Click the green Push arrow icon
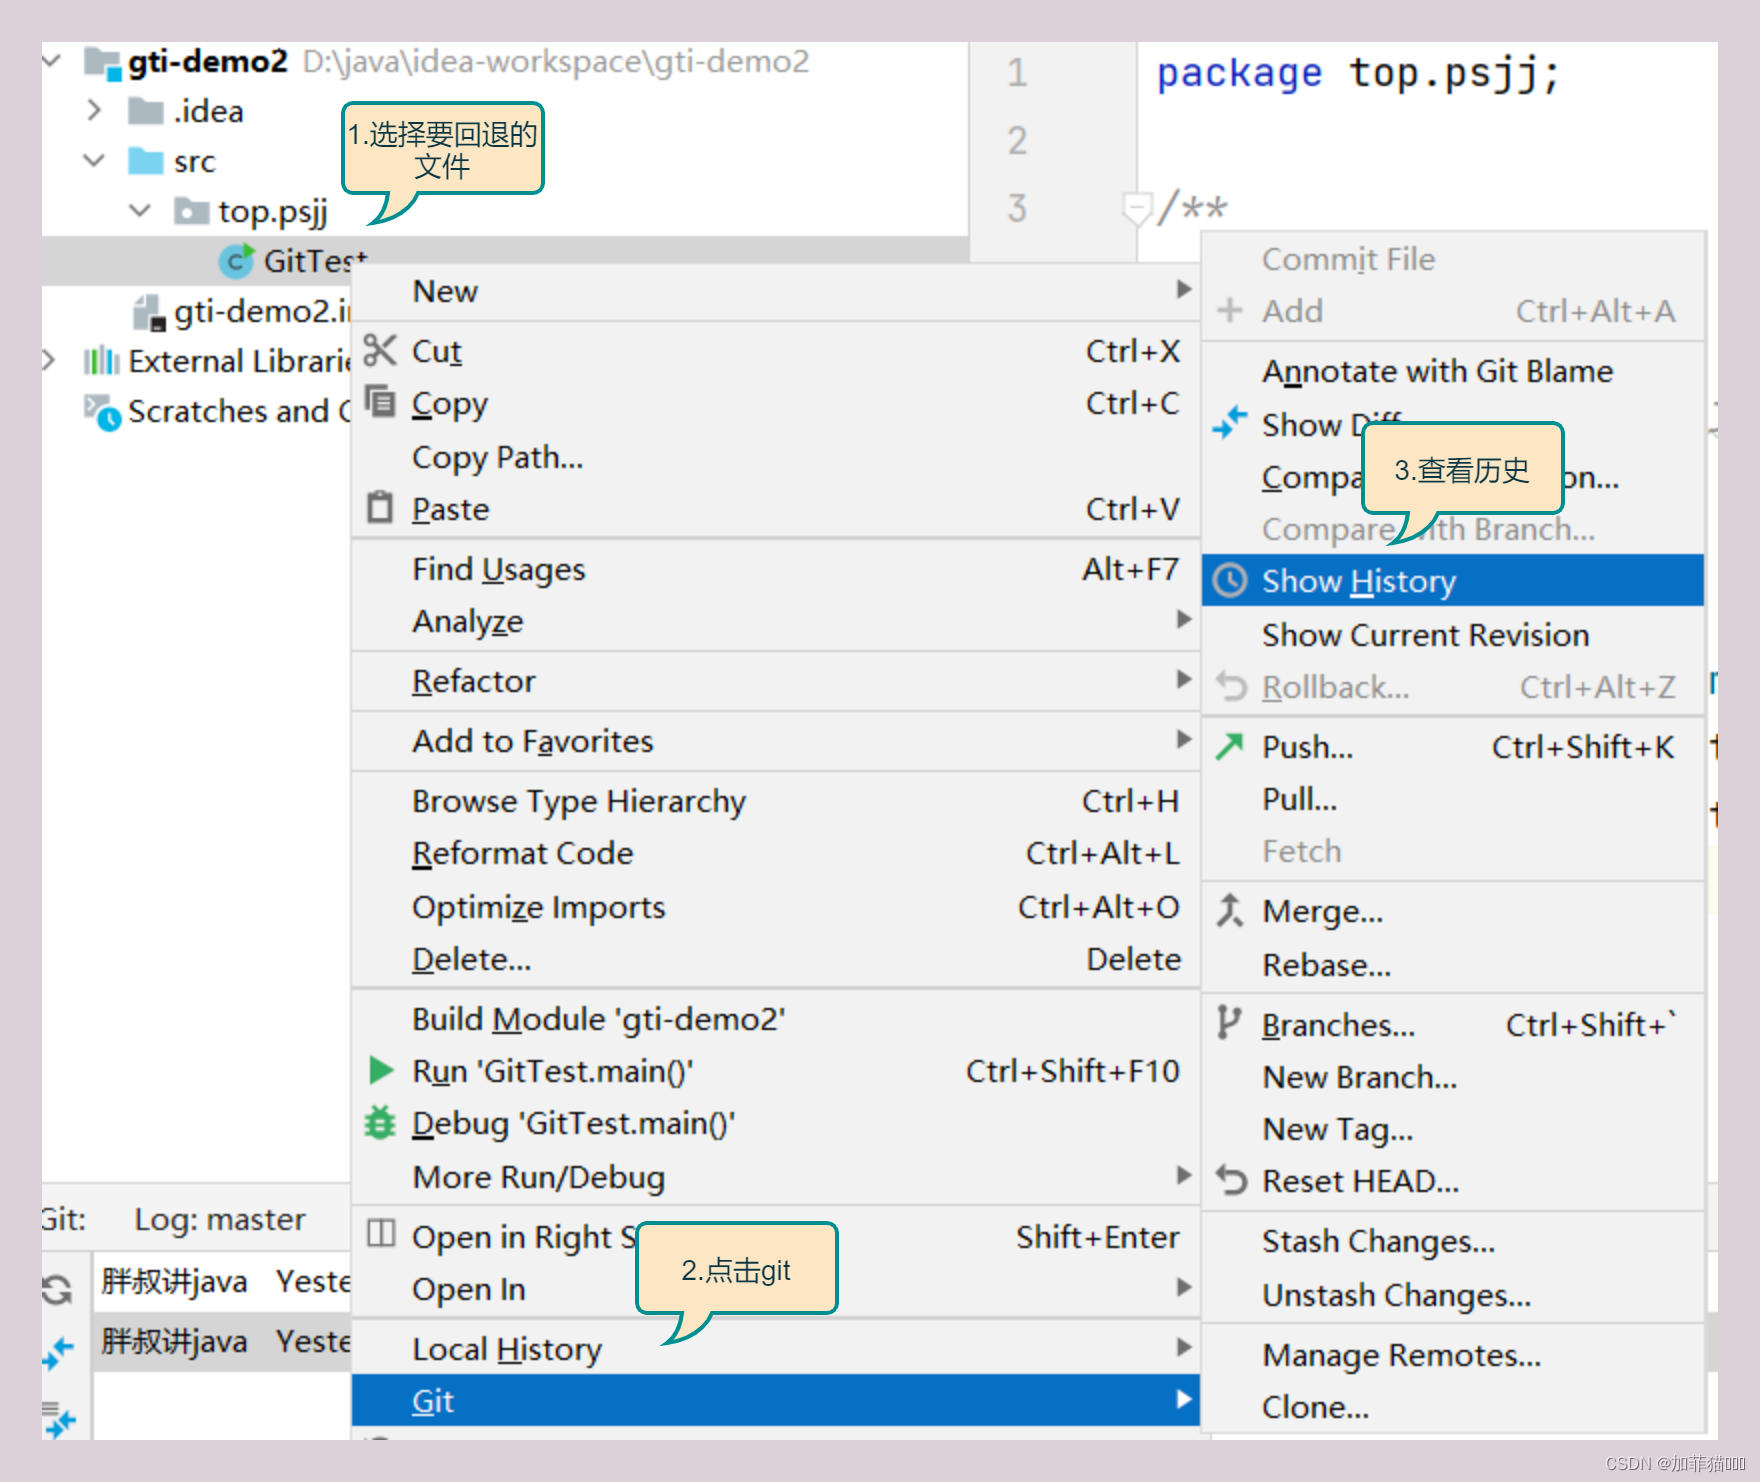Viewport: 1760px width, 1482px height. 1230,746
